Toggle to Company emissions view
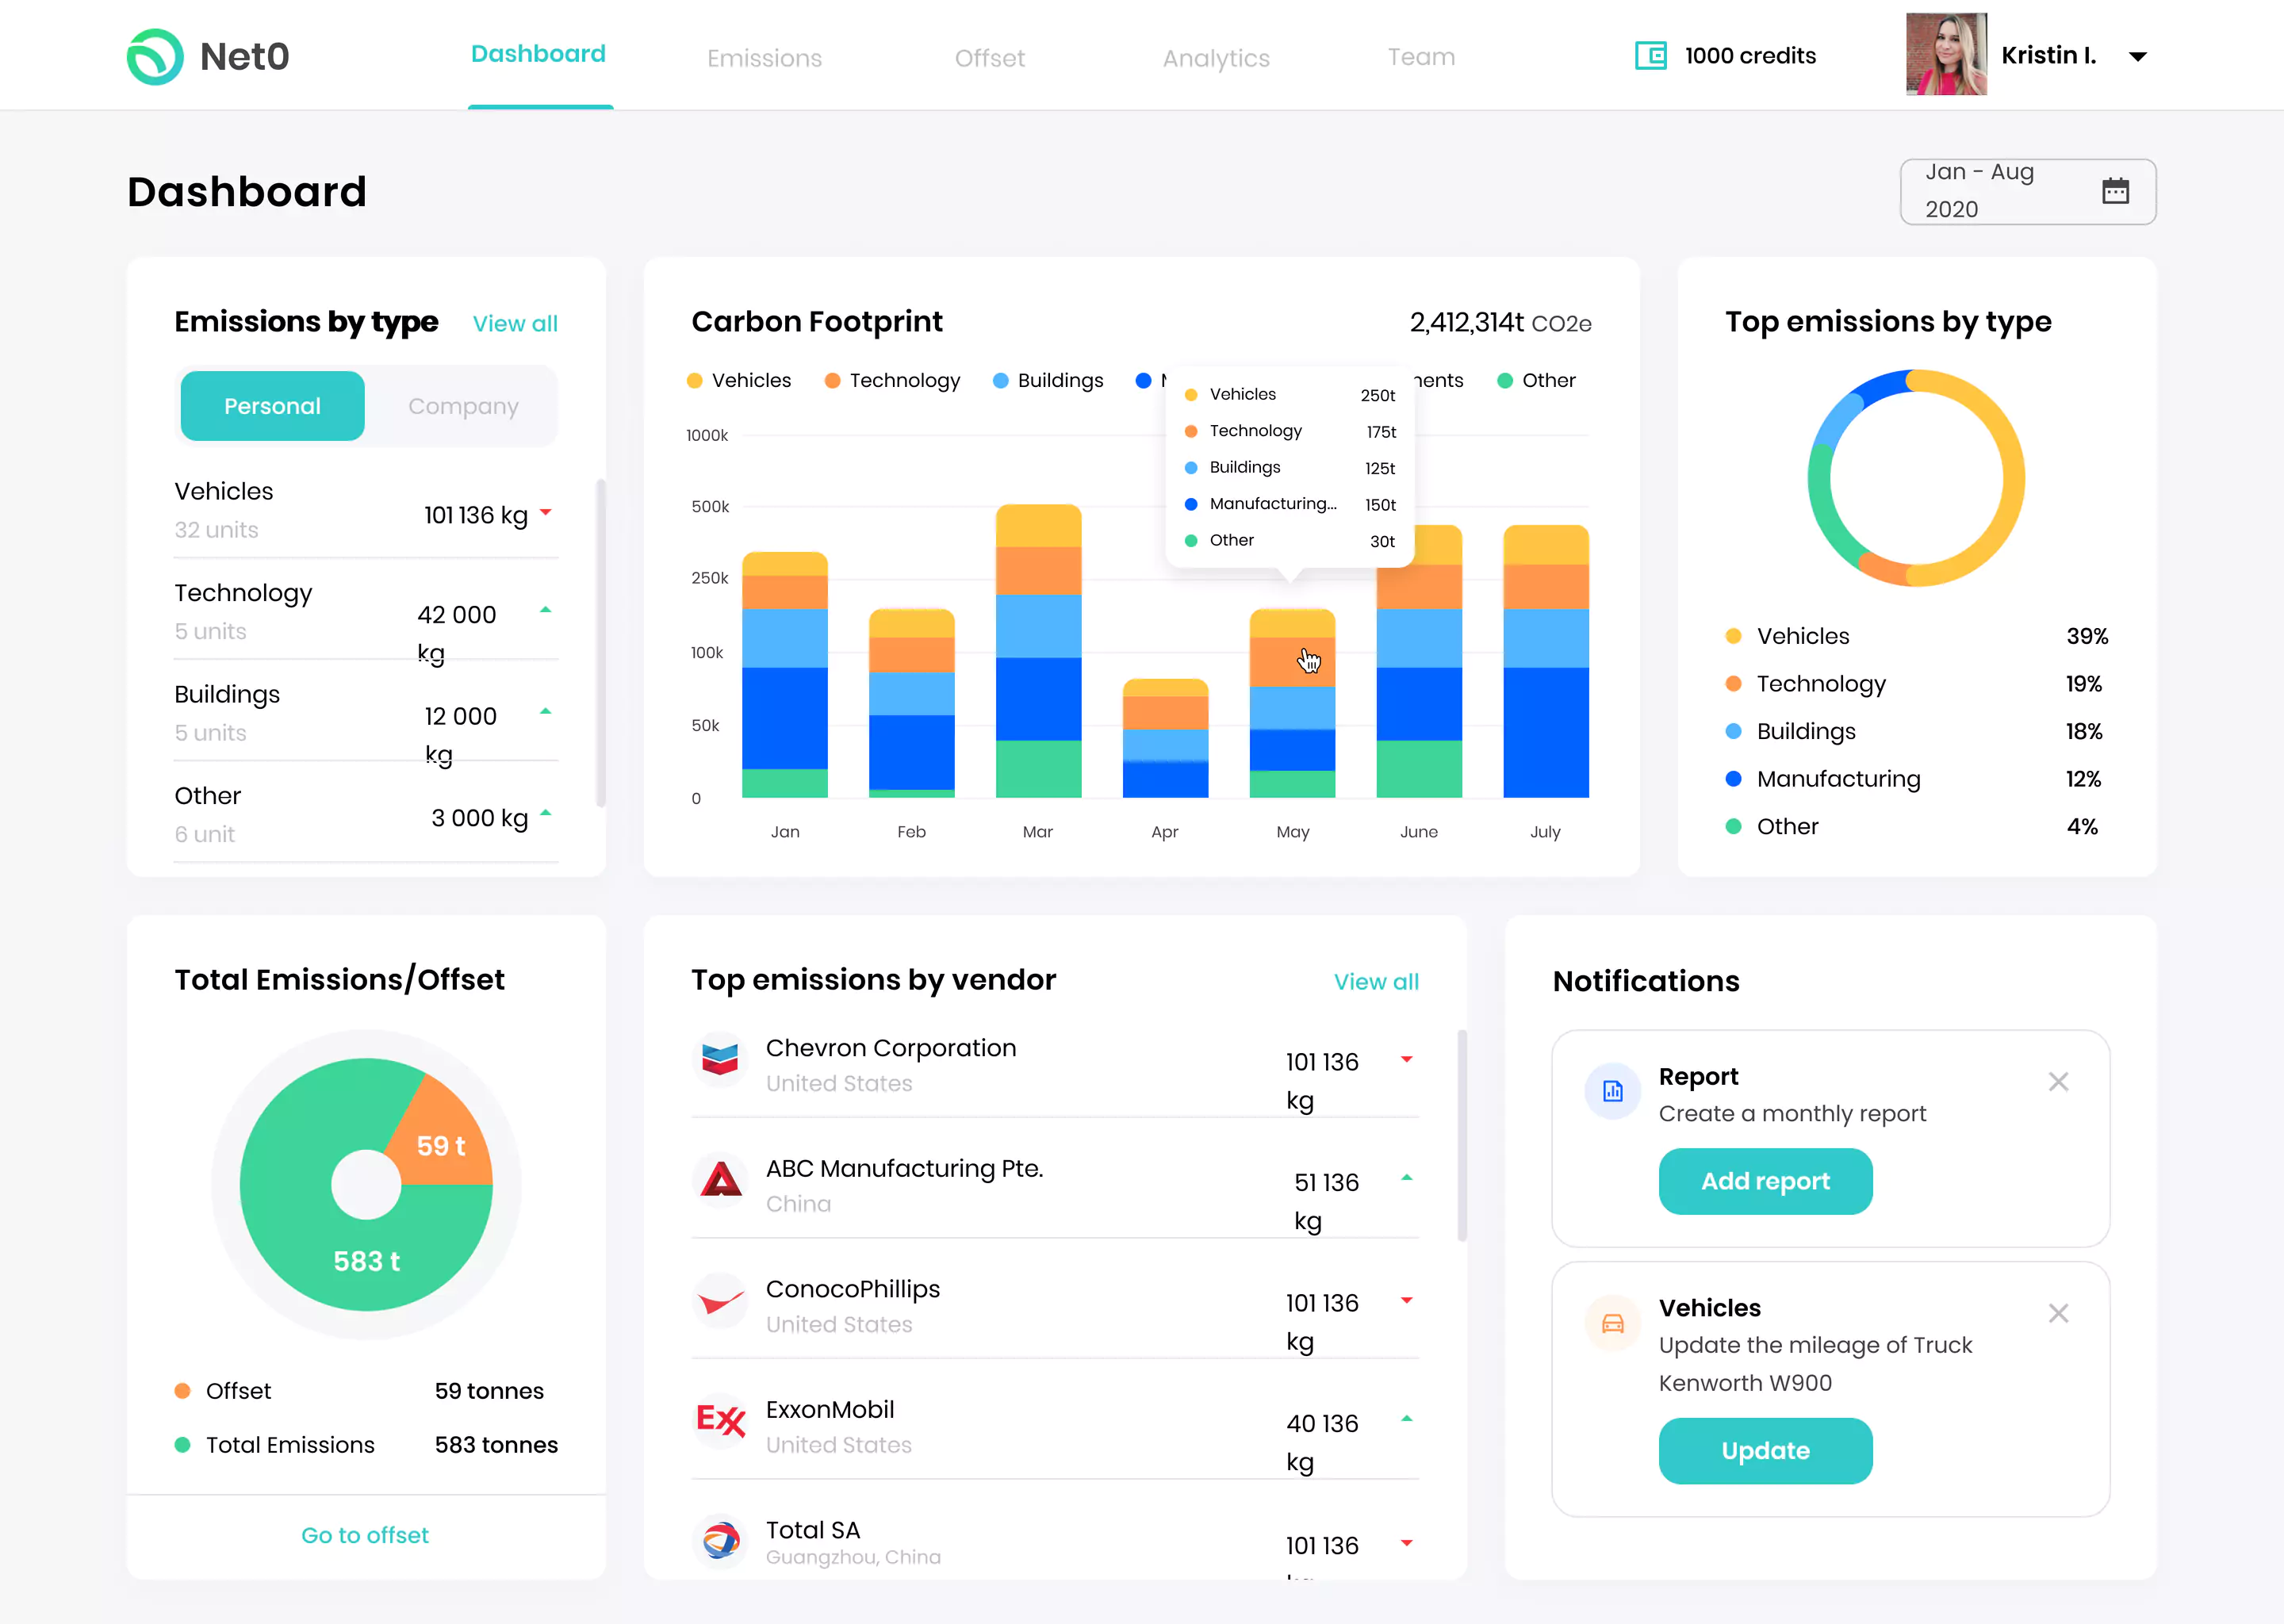This screenshot has width=2284, height=1624. 462,404
